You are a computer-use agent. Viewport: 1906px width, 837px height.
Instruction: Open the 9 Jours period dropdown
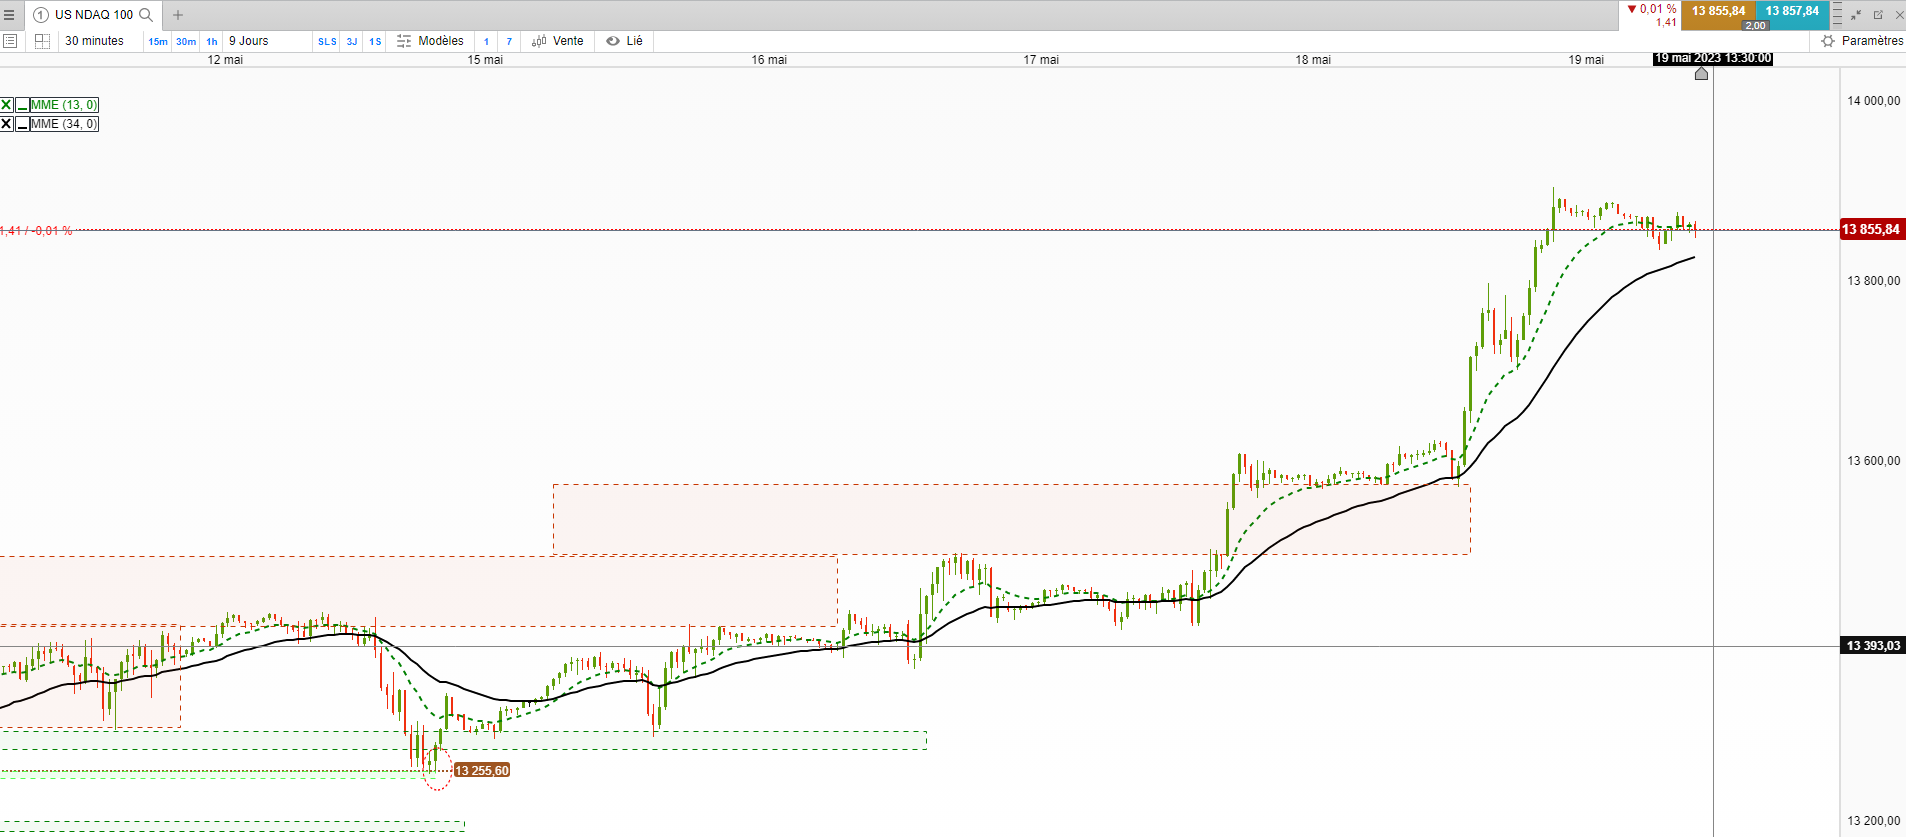tap(267, 41)
